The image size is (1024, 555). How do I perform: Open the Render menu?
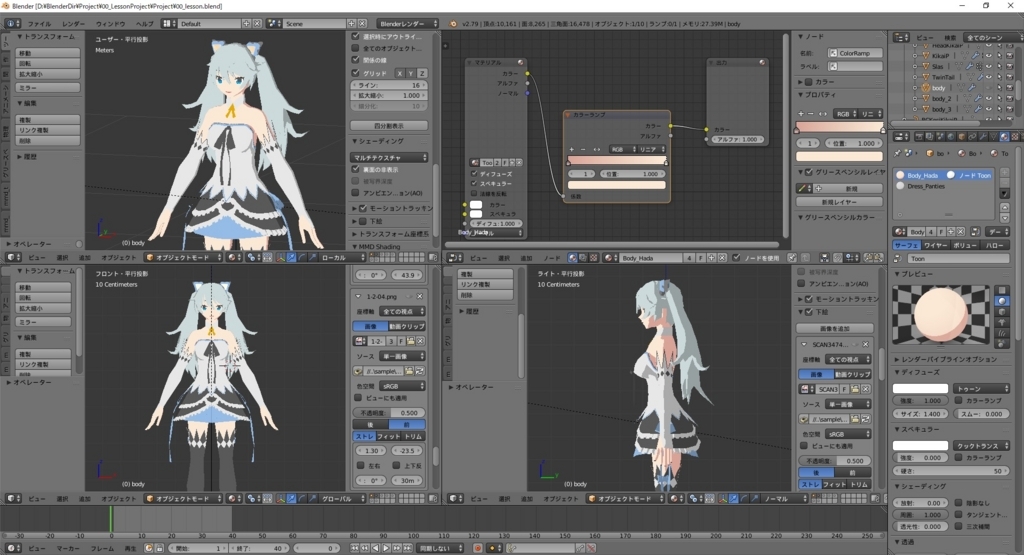(74, 24)
